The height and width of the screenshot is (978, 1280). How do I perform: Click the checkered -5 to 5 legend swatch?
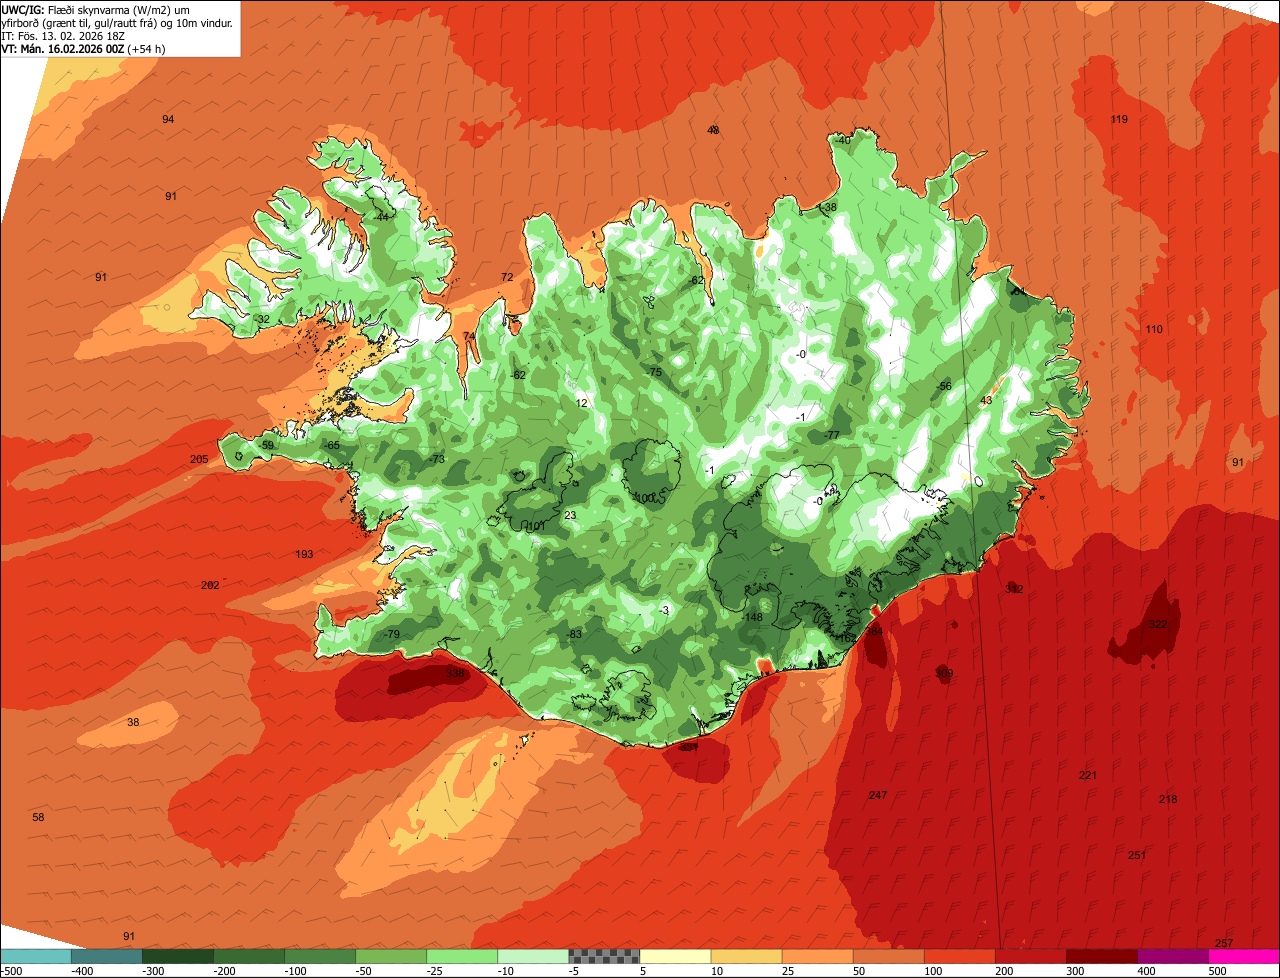(x=604, y=956)
